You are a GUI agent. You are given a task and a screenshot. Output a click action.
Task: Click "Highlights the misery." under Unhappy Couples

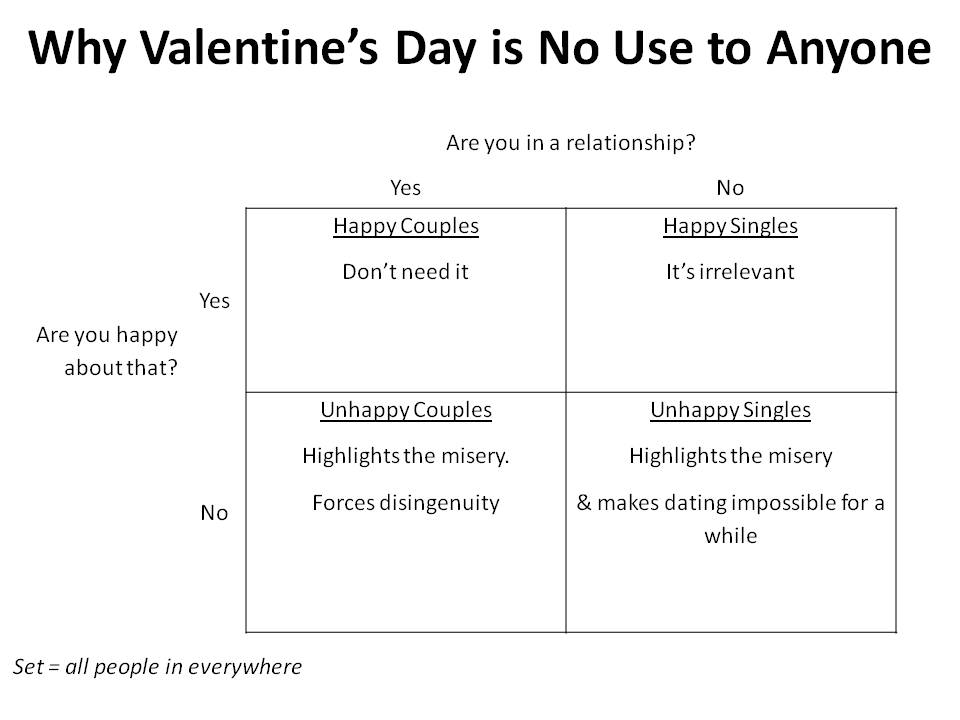[x=405, y=456]
